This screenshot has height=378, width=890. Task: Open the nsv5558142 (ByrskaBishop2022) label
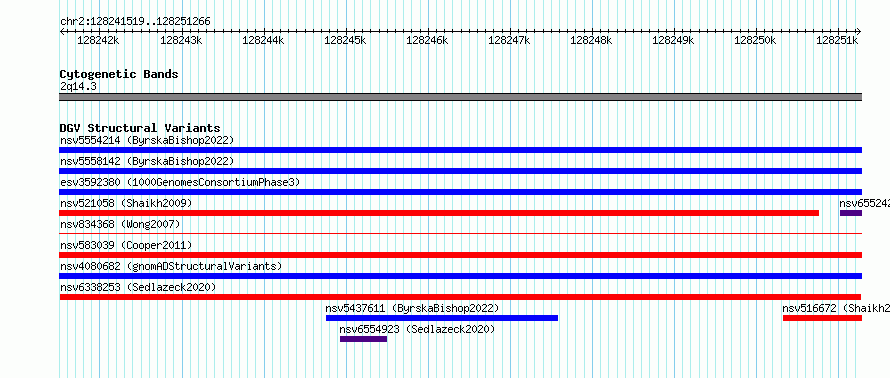[147, 161]
